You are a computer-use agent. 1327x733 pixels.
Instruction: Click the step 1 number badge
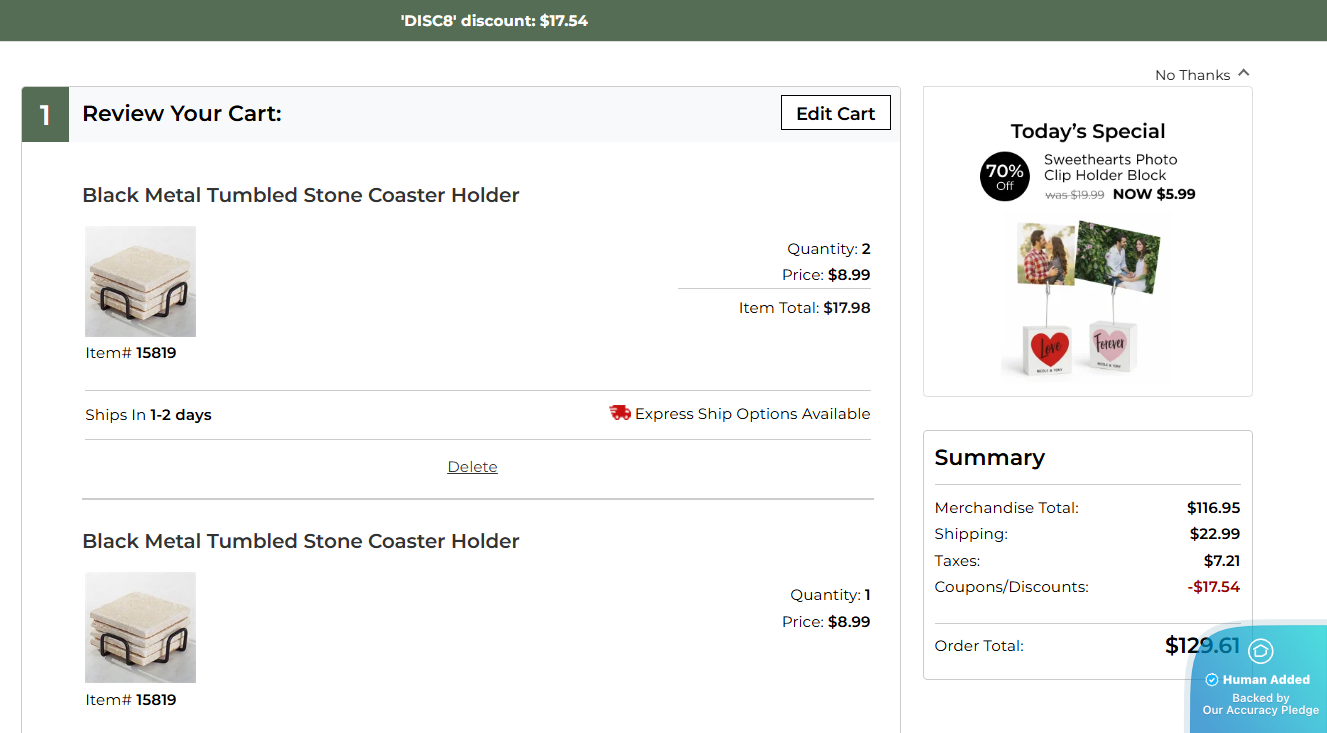[45, 114]
